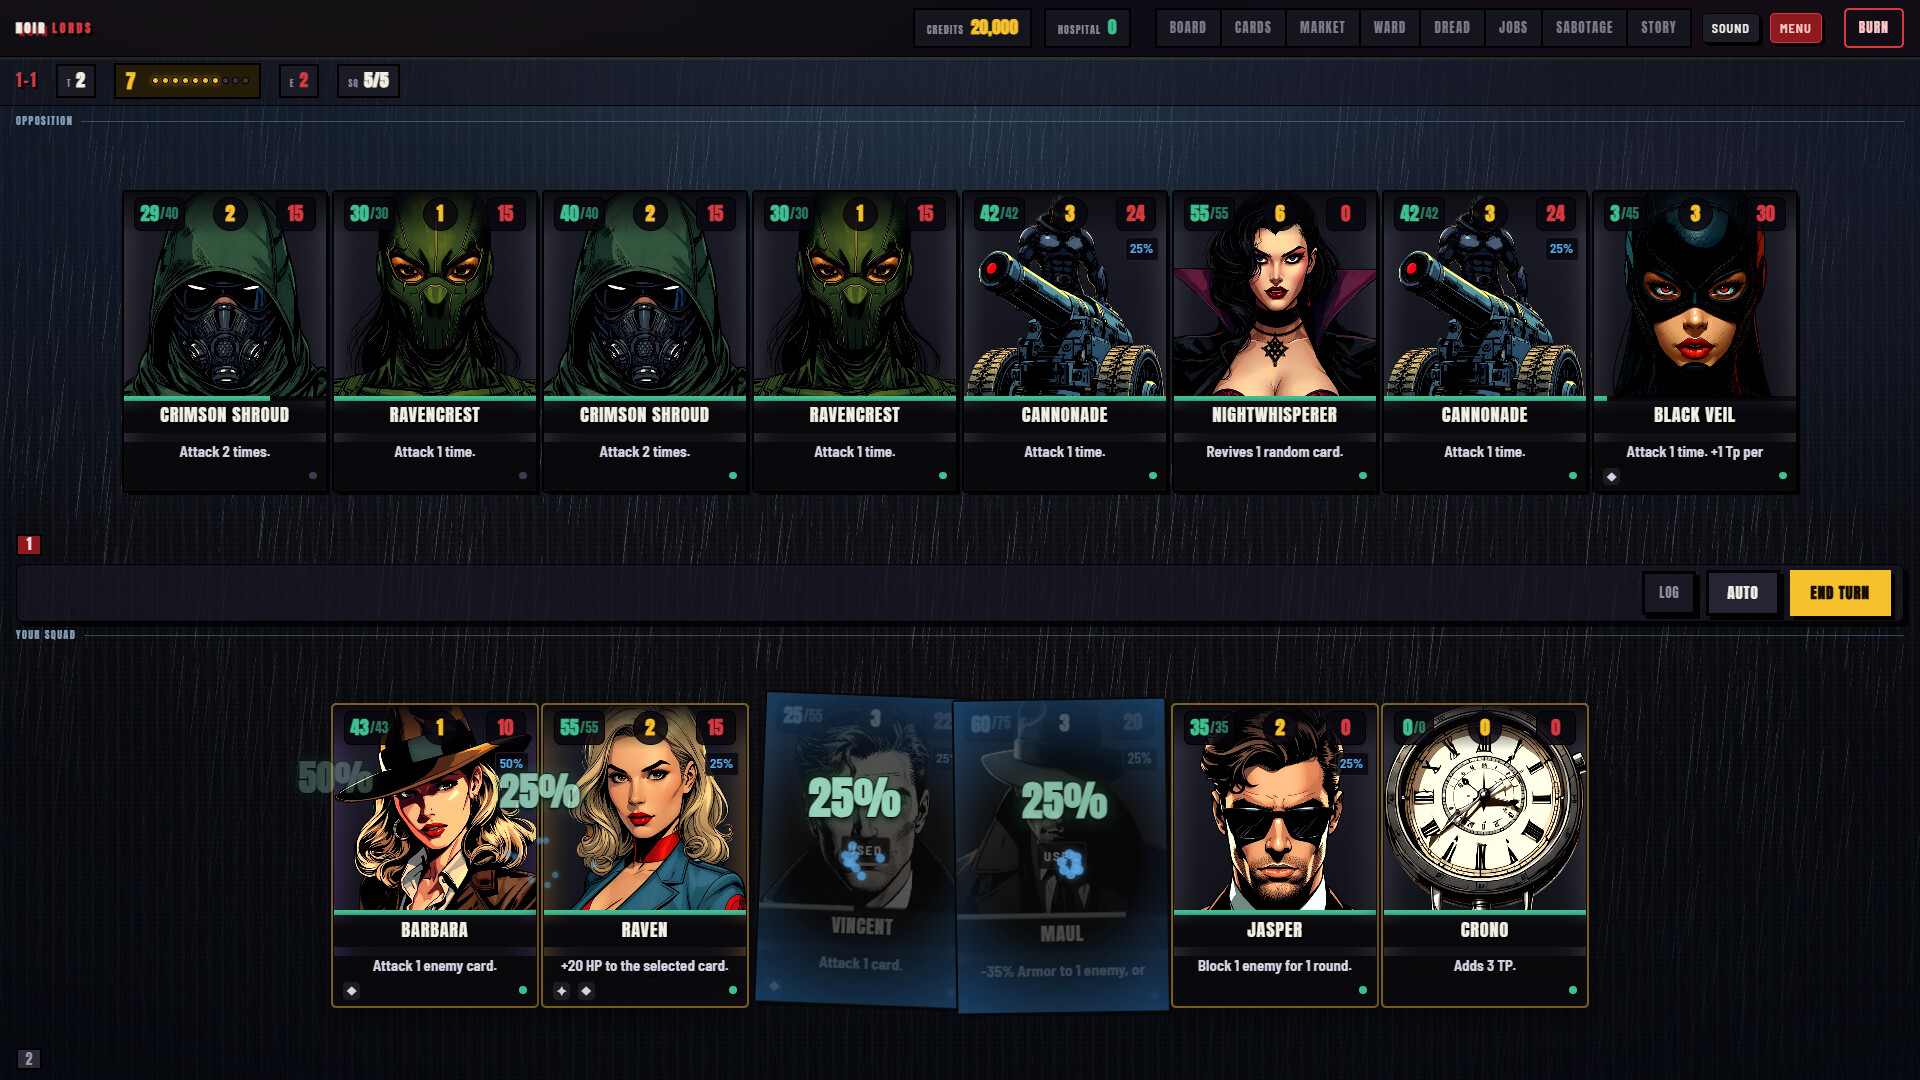Image resolution: width=1920 pixels, height=1080 pixels.
Task: Click the 7 turn points meter
Action: click(187, 81)
